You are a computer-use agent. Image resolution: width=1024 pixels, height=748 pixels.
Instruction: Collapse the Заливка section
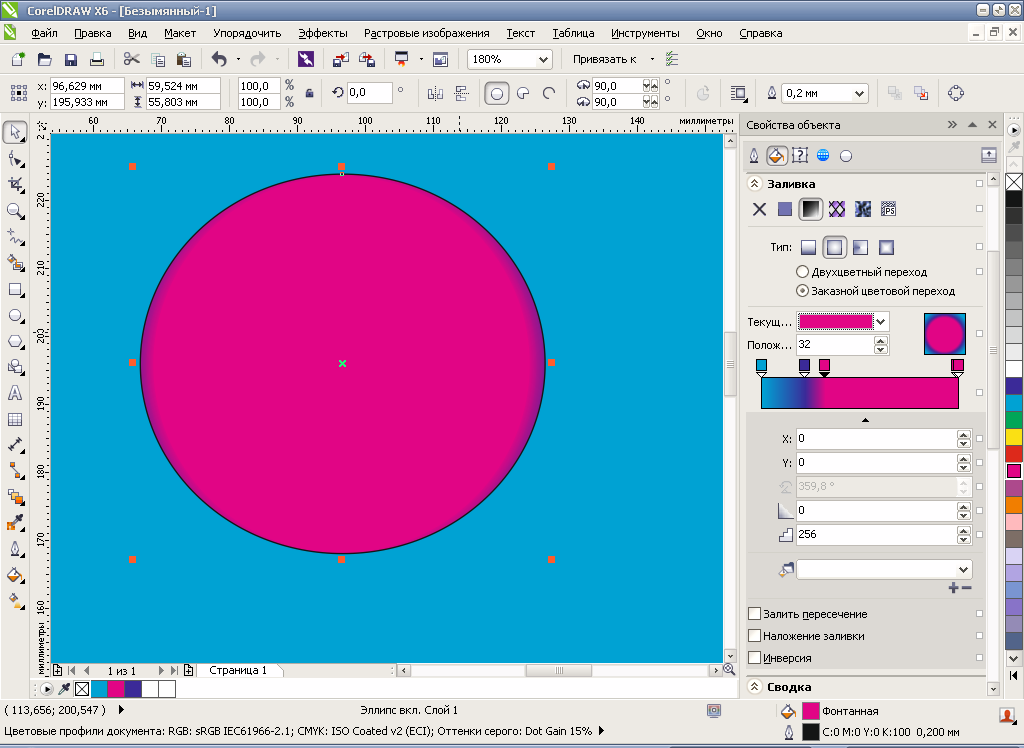click(x=755, y=184)
